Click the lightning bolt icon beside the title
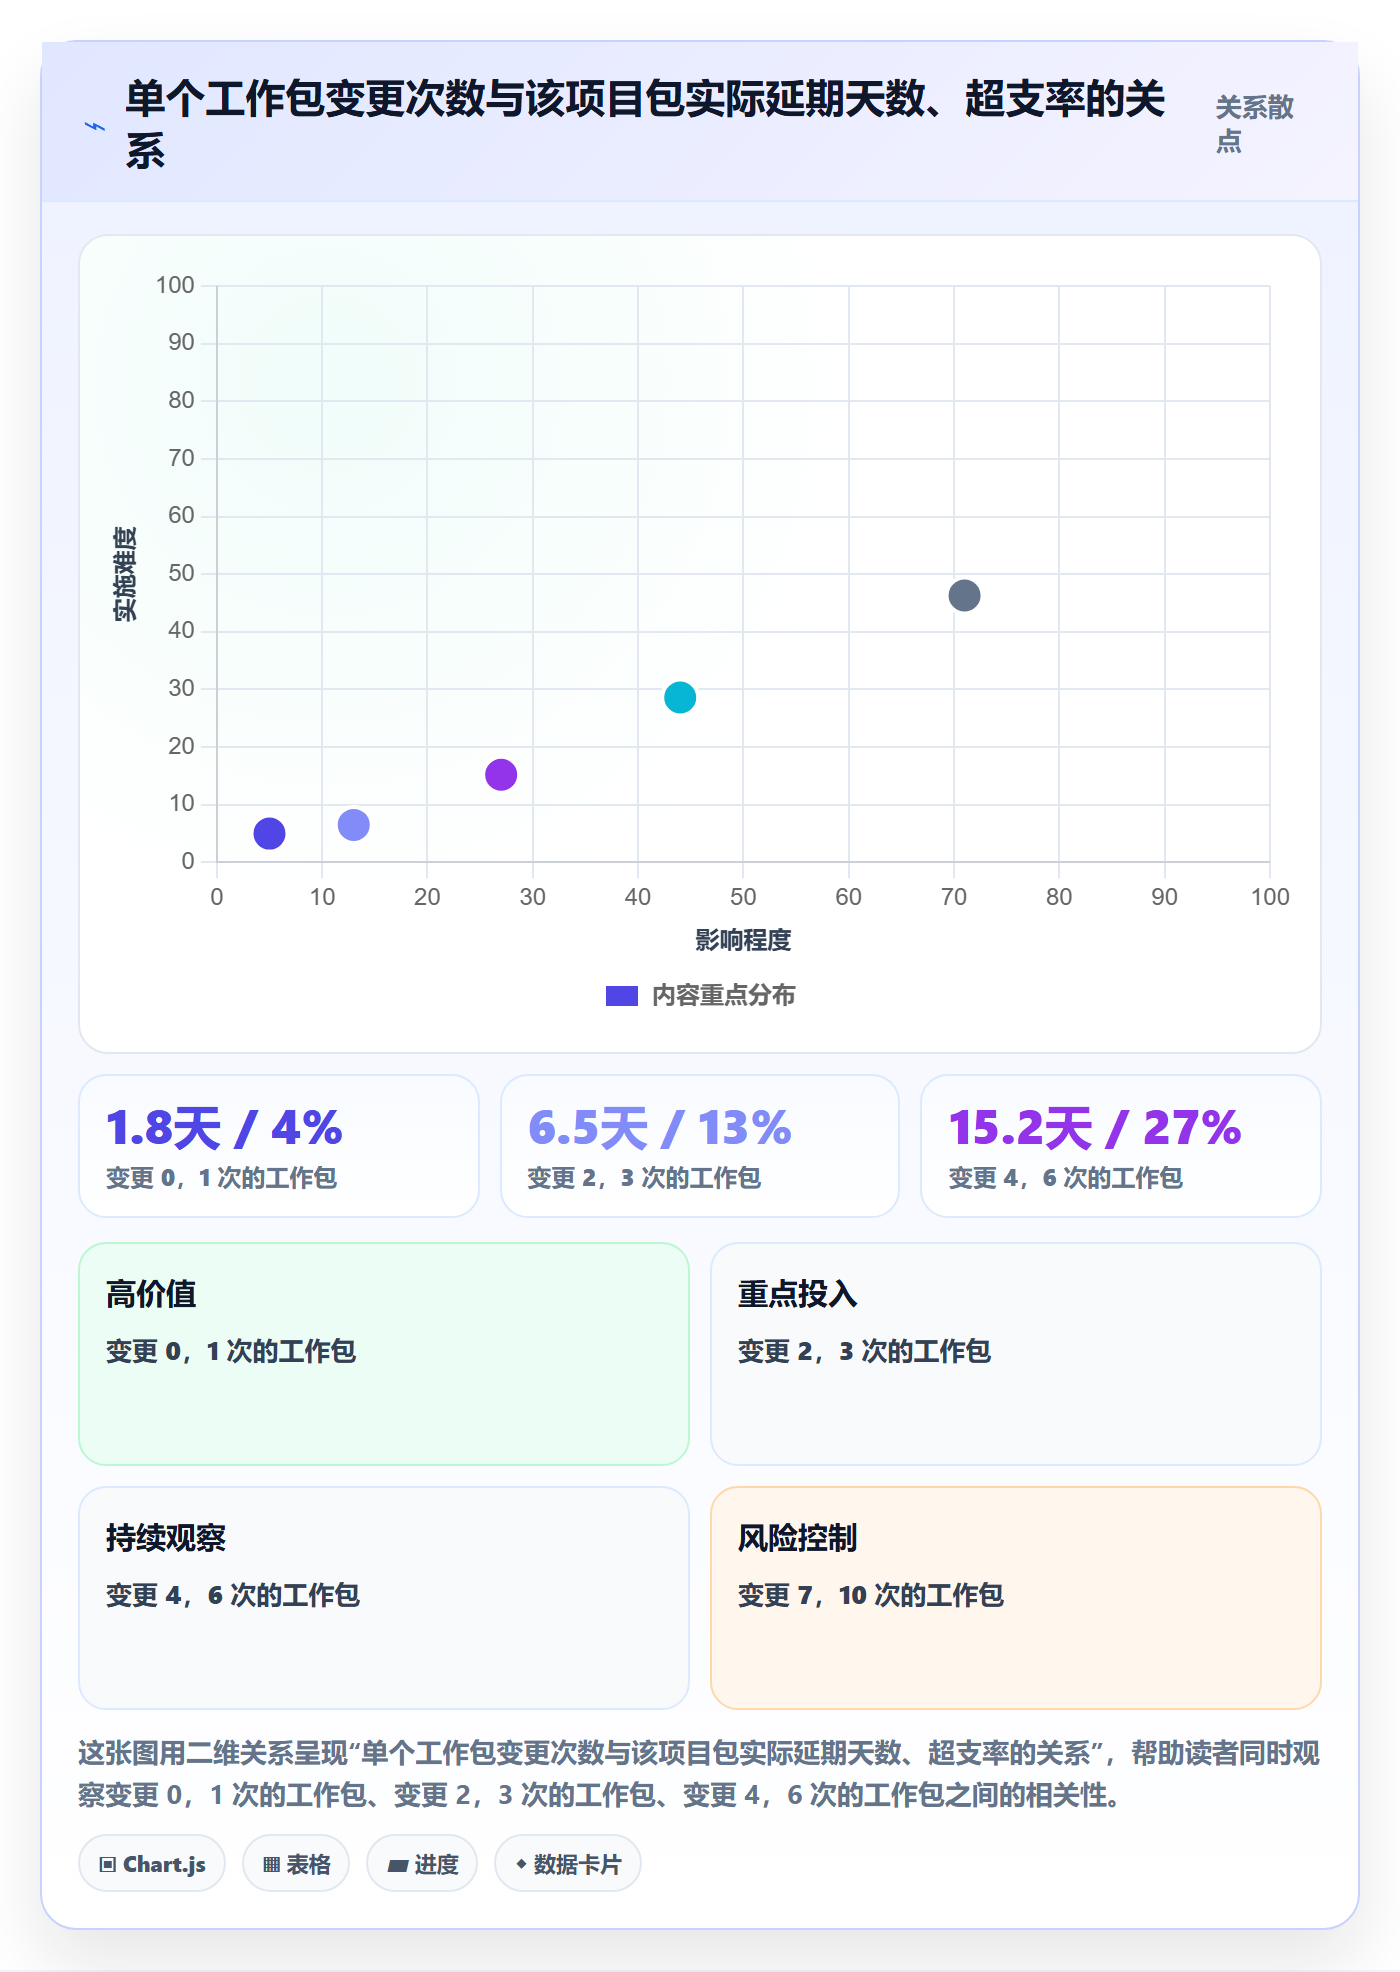 [x=95, y=126]
